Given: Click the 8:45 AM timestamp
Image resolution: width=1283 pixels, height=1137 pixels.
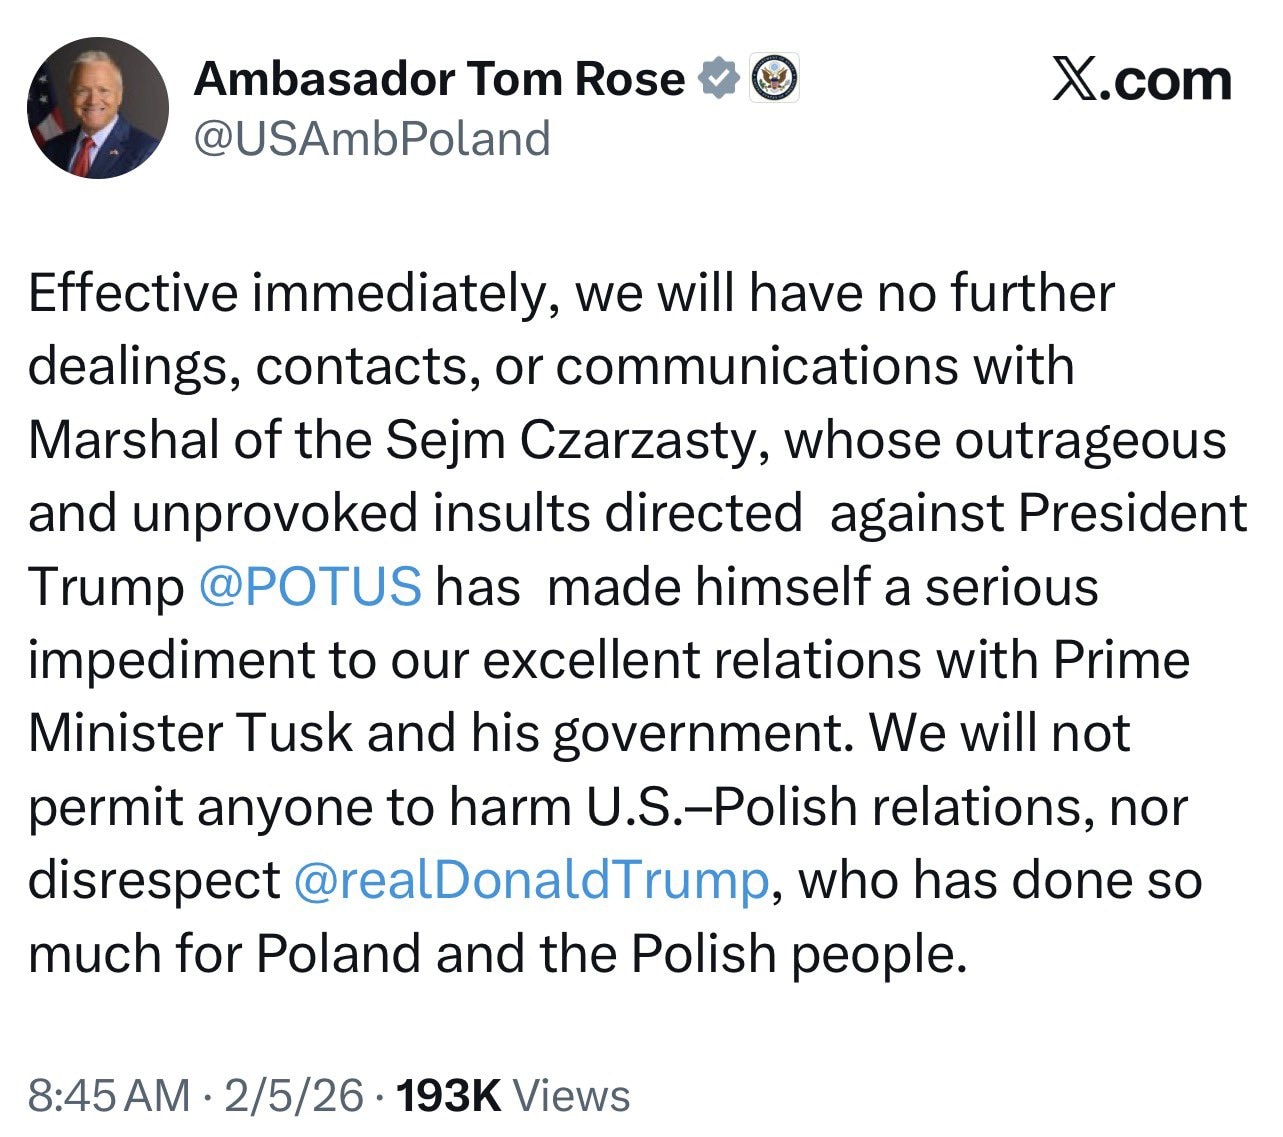Looking at the screenshot, I should [x=108, y=1096].
